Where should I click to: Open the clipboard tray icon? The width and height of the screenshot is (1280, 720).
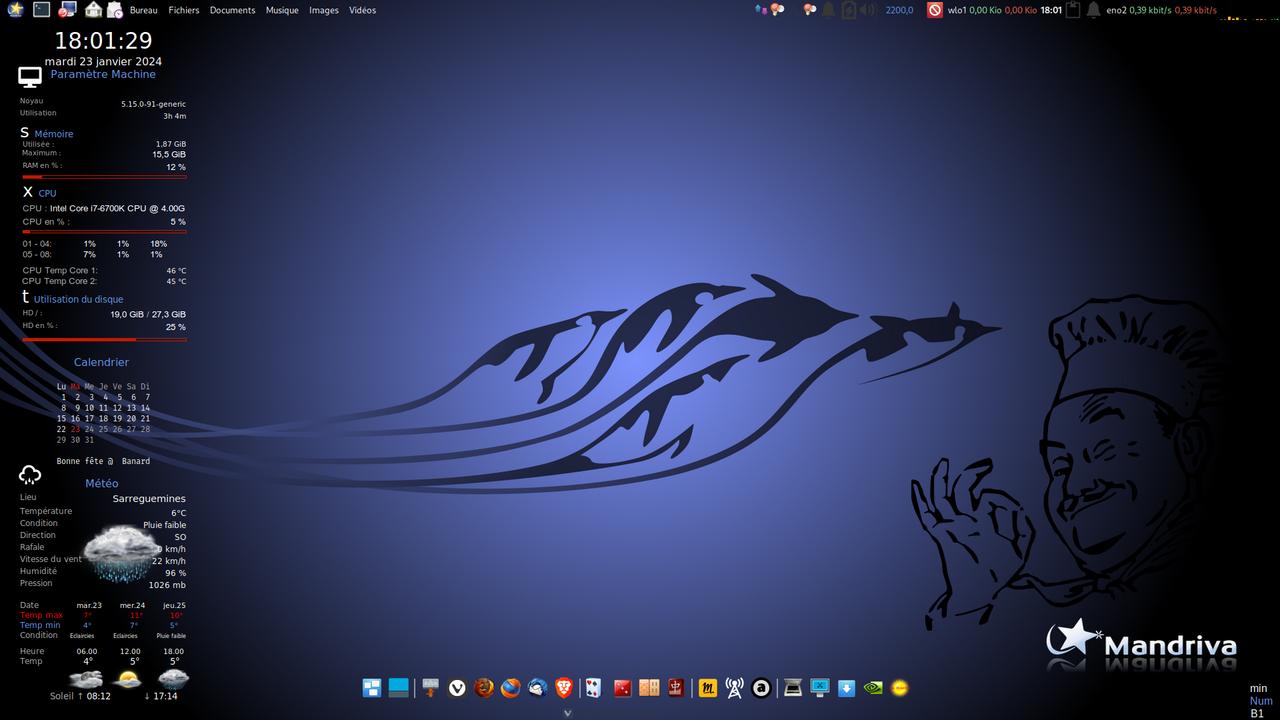pos(1073,10)
